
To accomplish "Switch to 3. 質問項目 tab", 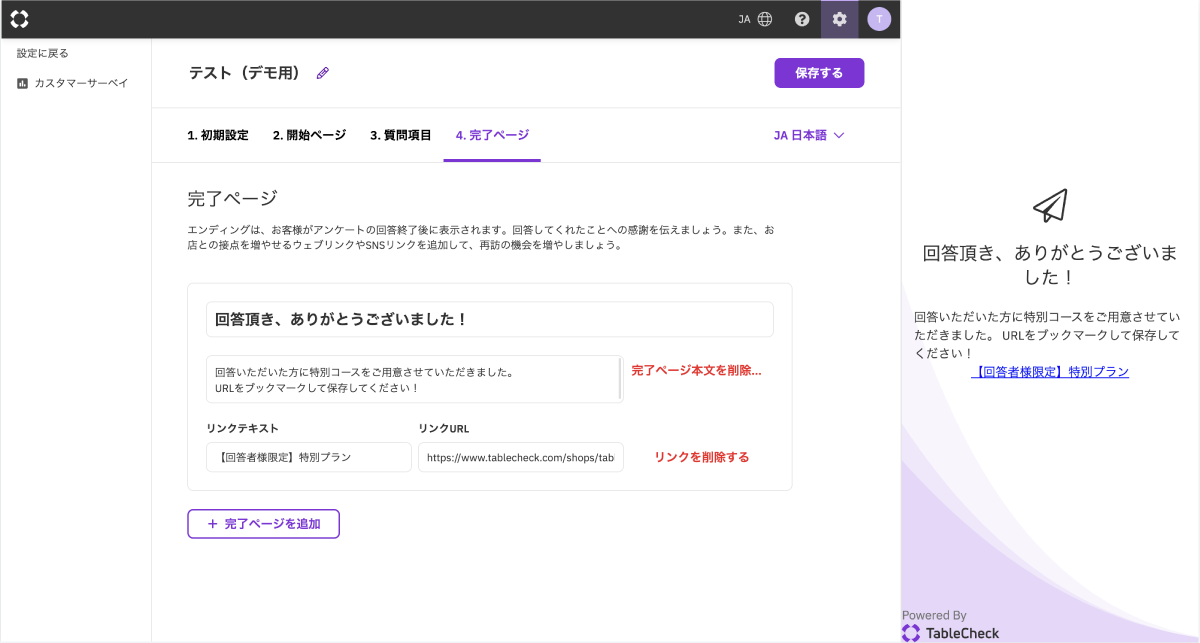I will click(401, 135).
